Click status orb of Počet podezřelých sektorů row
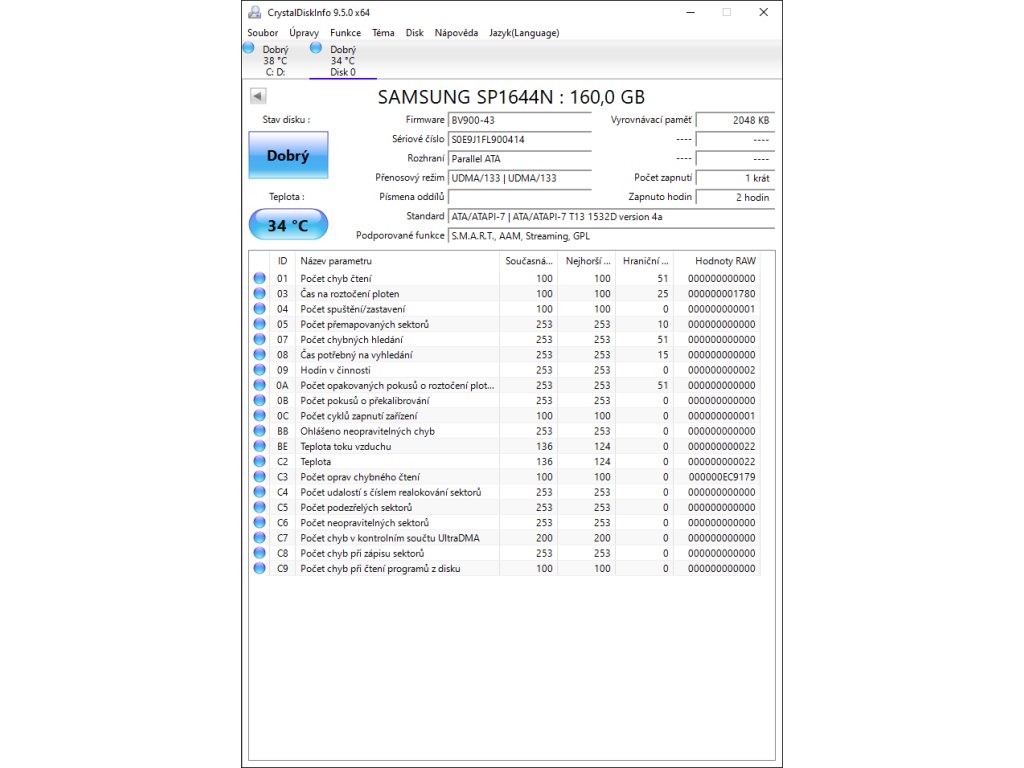The width and height of the screenshot is (1024, 768). (x=260, y=508)
